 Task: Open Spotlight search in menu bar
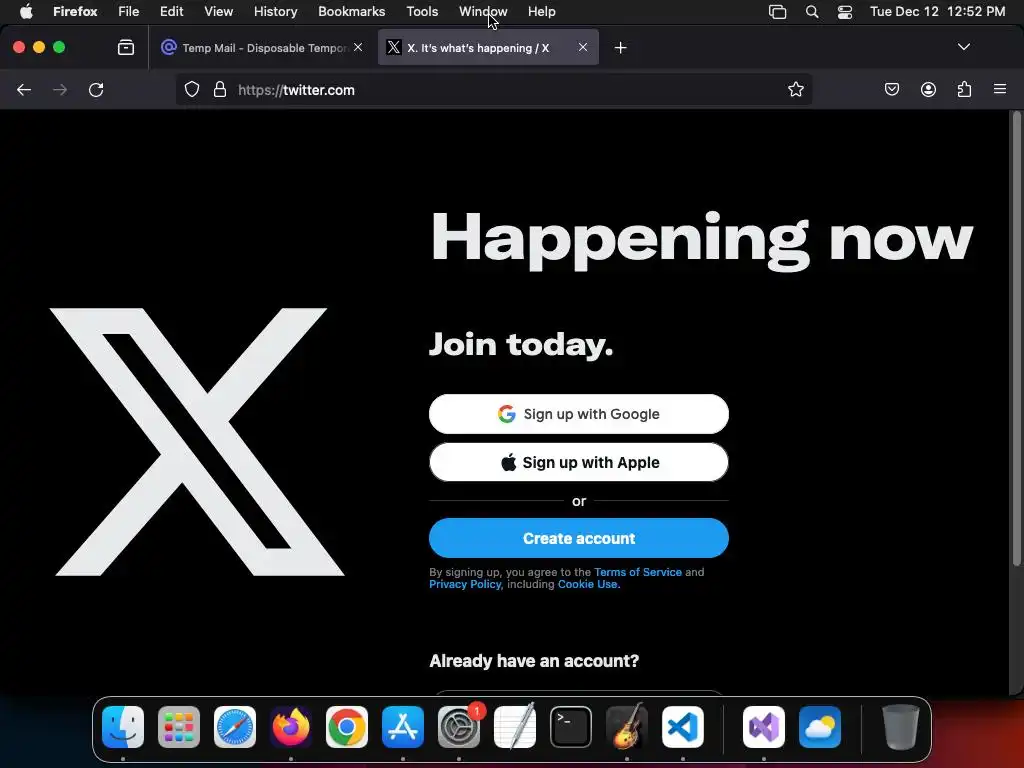tap(812, 12)
